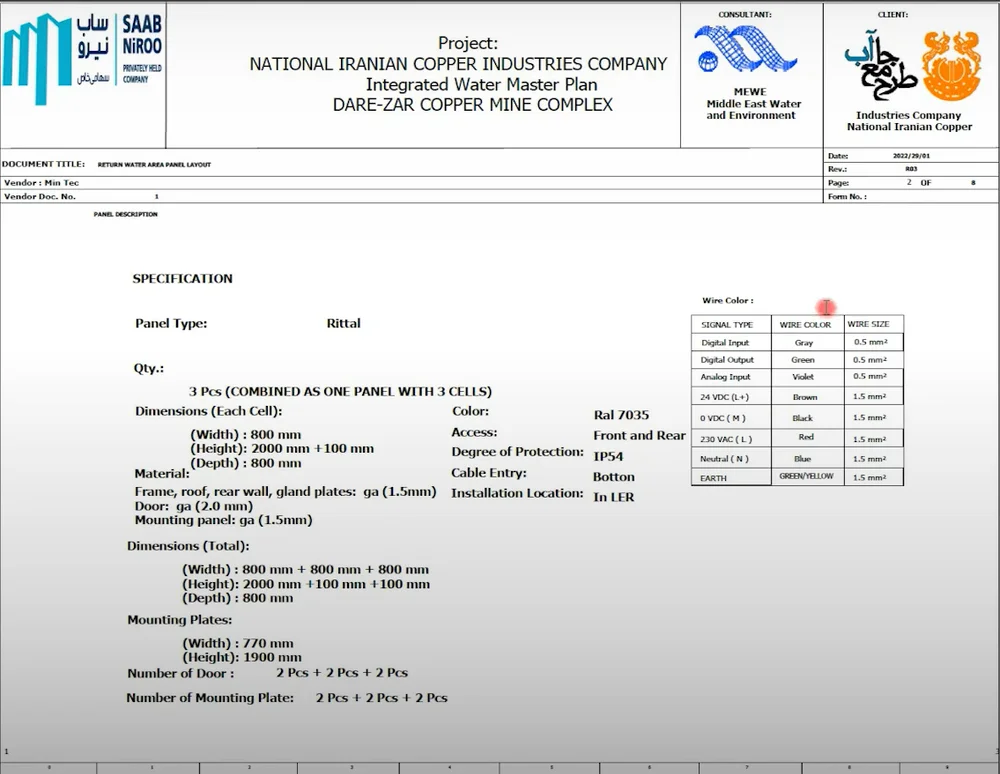The image size is (1000, 774).
Task: Click the 'Vendor : Min Tec' field
Action: 41,183
